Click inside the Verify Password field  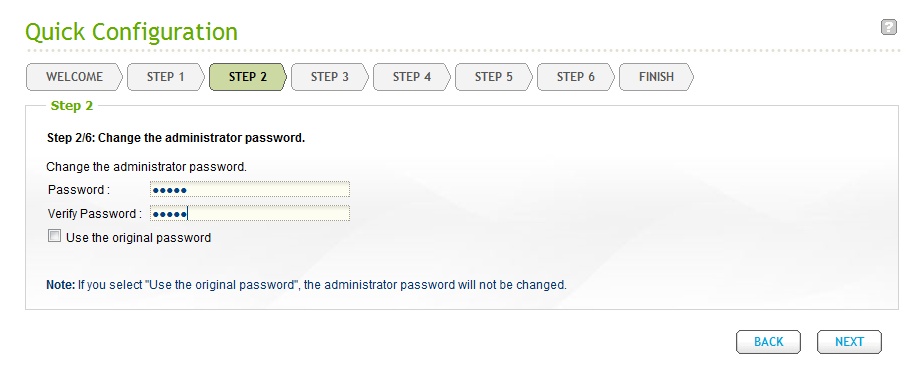[249, 213]
